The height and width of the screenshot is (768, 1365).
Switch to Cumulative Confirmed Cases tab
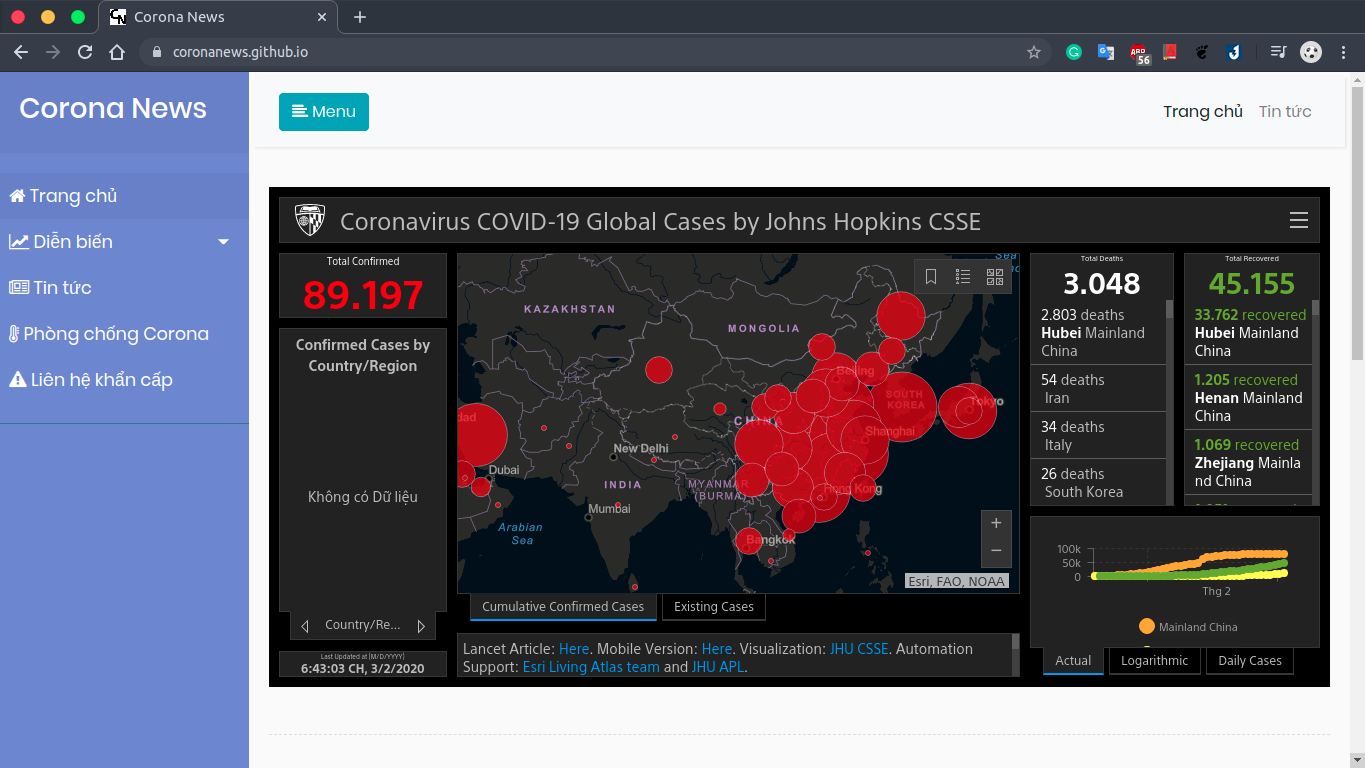(x=563, y=607)
